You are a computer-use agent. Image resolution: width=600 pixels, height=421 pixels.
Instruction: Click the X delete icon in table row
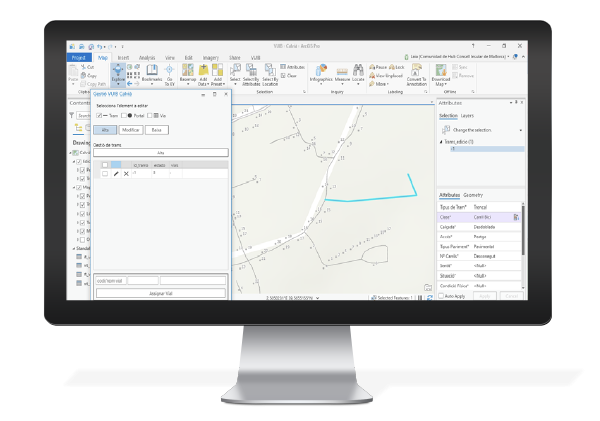click(126, 174)
